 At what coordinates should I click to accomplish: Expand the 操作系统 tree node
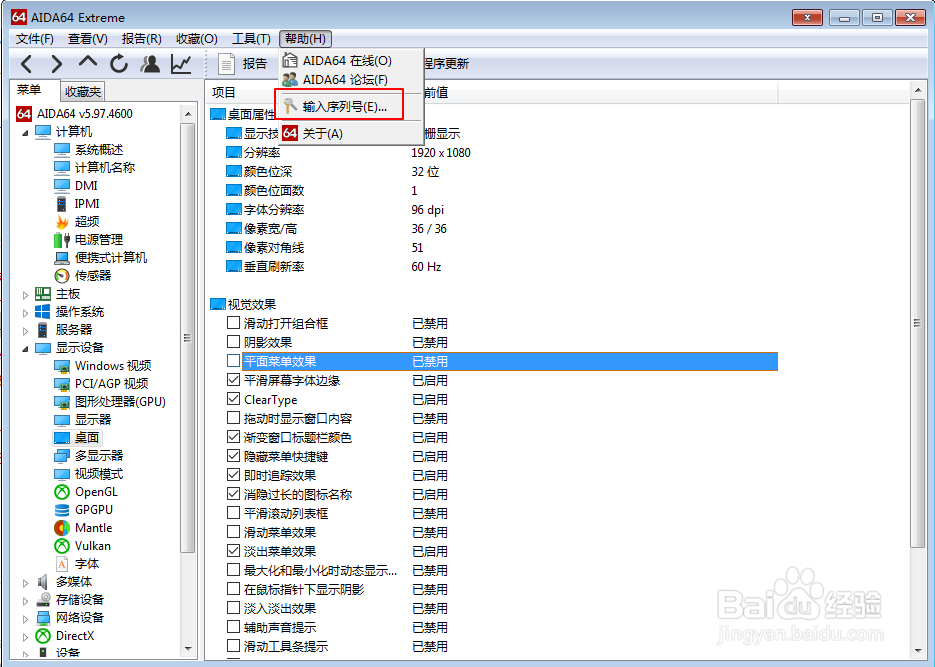pos(25,312)
